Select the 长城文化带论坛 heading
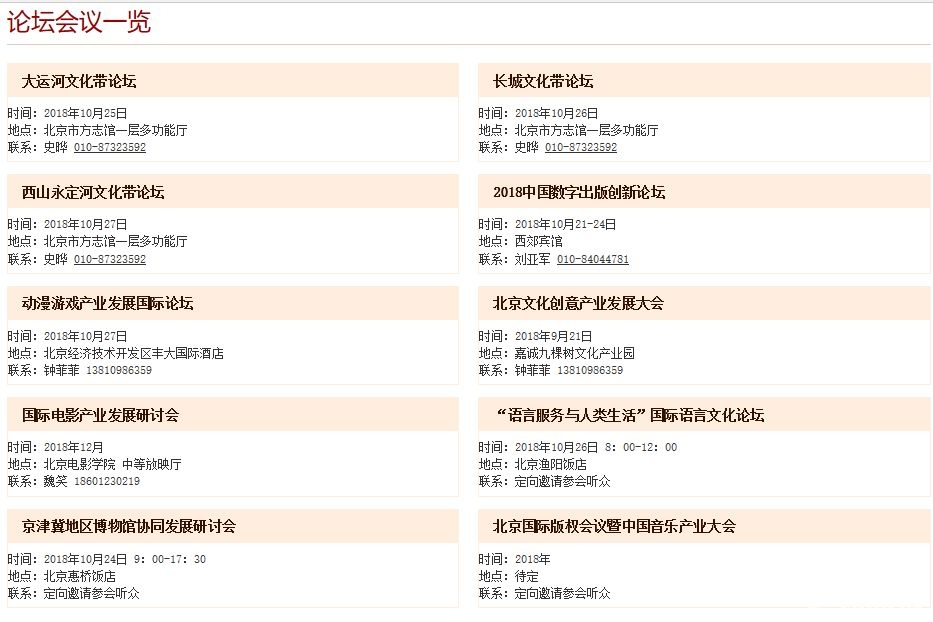 point(543,81)
